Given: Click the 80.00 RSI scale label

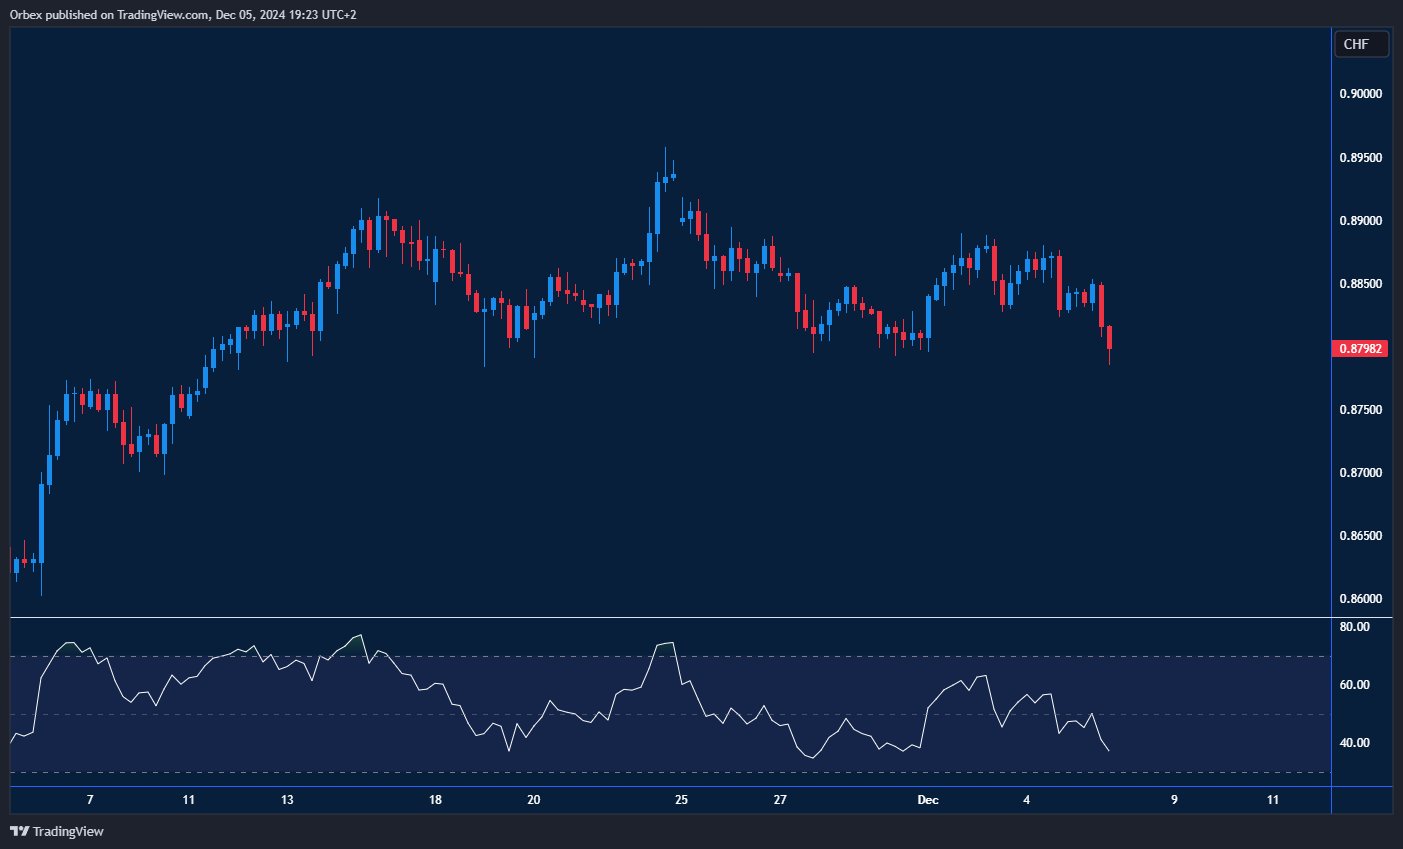Looking at the screenshot, I should click(1354, 627).
